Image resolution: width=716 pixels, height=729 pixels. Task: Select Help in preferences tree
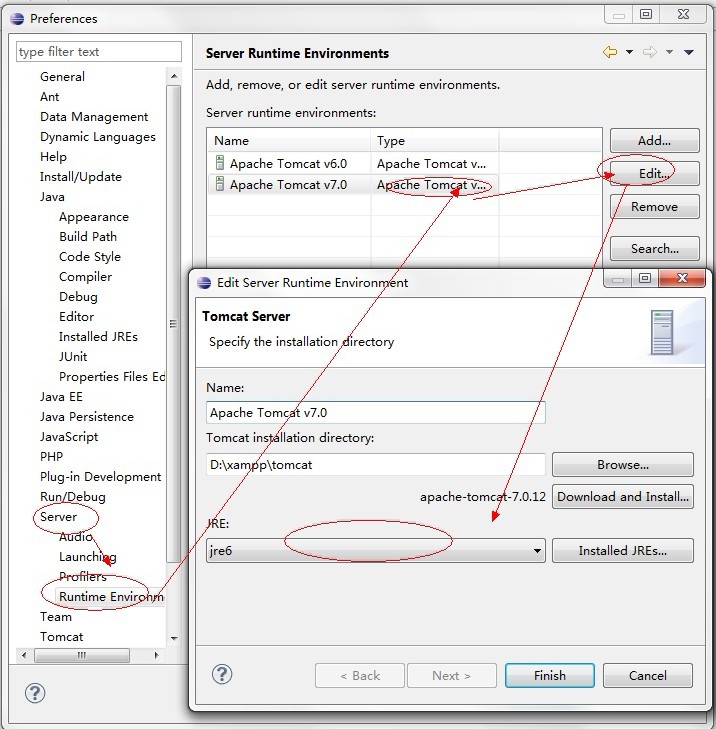click(x=53, y=157)
